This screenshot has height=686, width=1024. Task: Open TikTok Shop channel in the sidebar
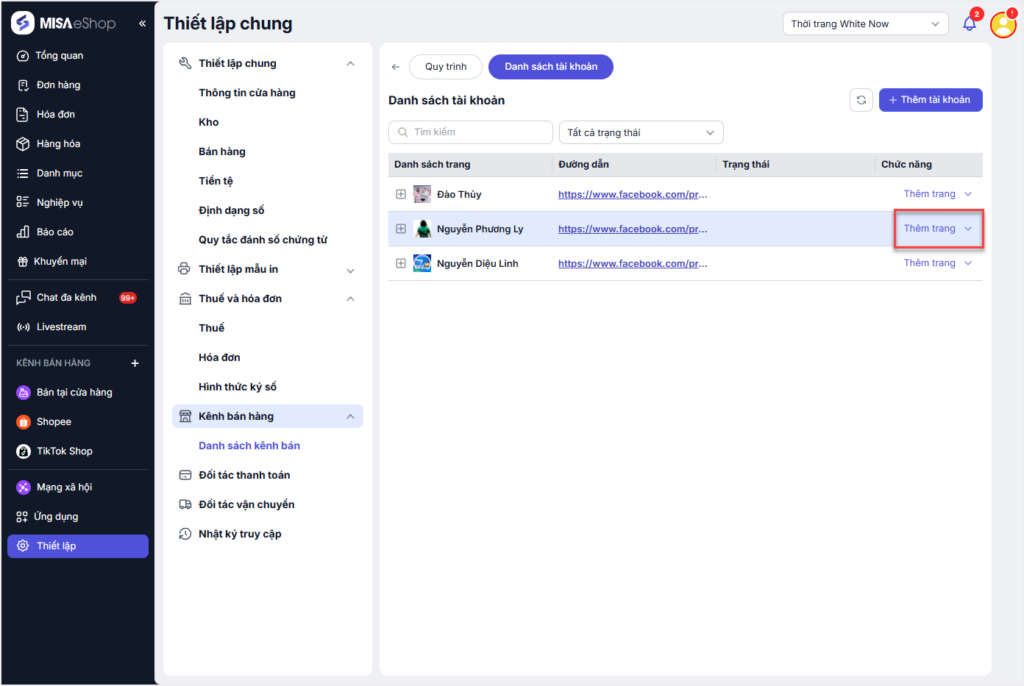pyautogui.click(x=64, y=451)
